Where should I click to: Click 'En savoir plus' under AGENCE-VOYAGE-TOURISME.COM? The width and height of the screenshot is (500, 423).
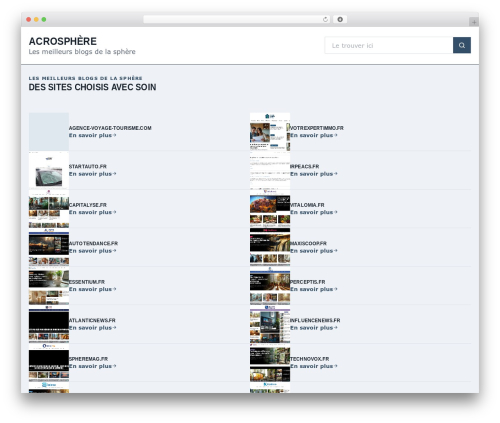point(92,135)
